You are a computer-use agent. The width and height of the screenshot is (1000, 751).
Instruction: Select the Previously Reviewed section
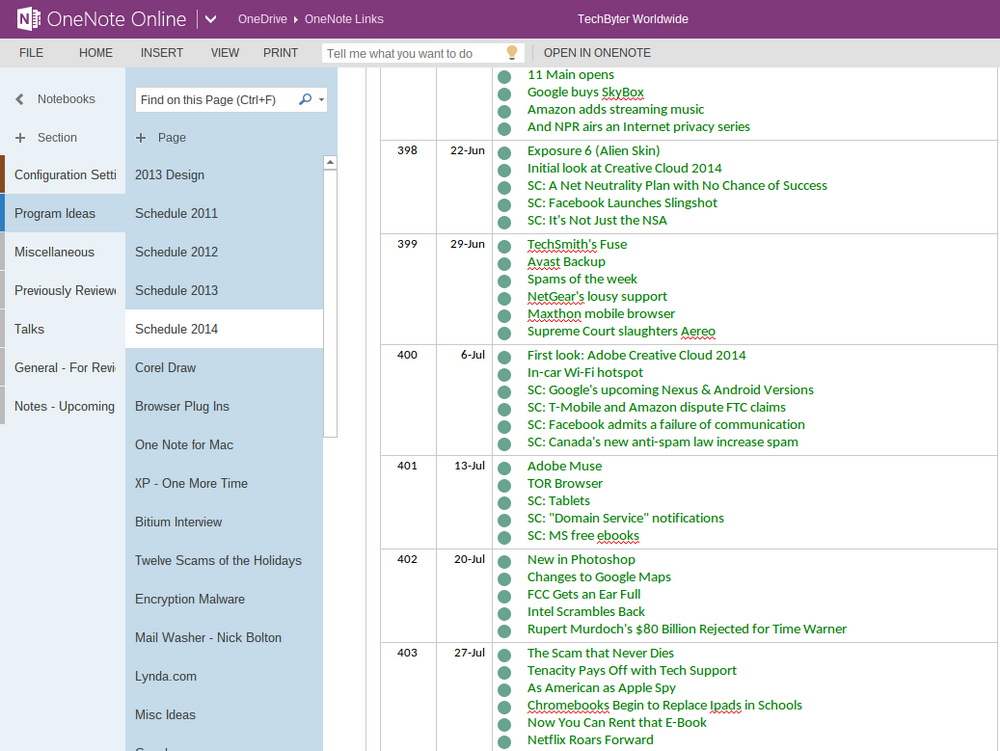62,291
